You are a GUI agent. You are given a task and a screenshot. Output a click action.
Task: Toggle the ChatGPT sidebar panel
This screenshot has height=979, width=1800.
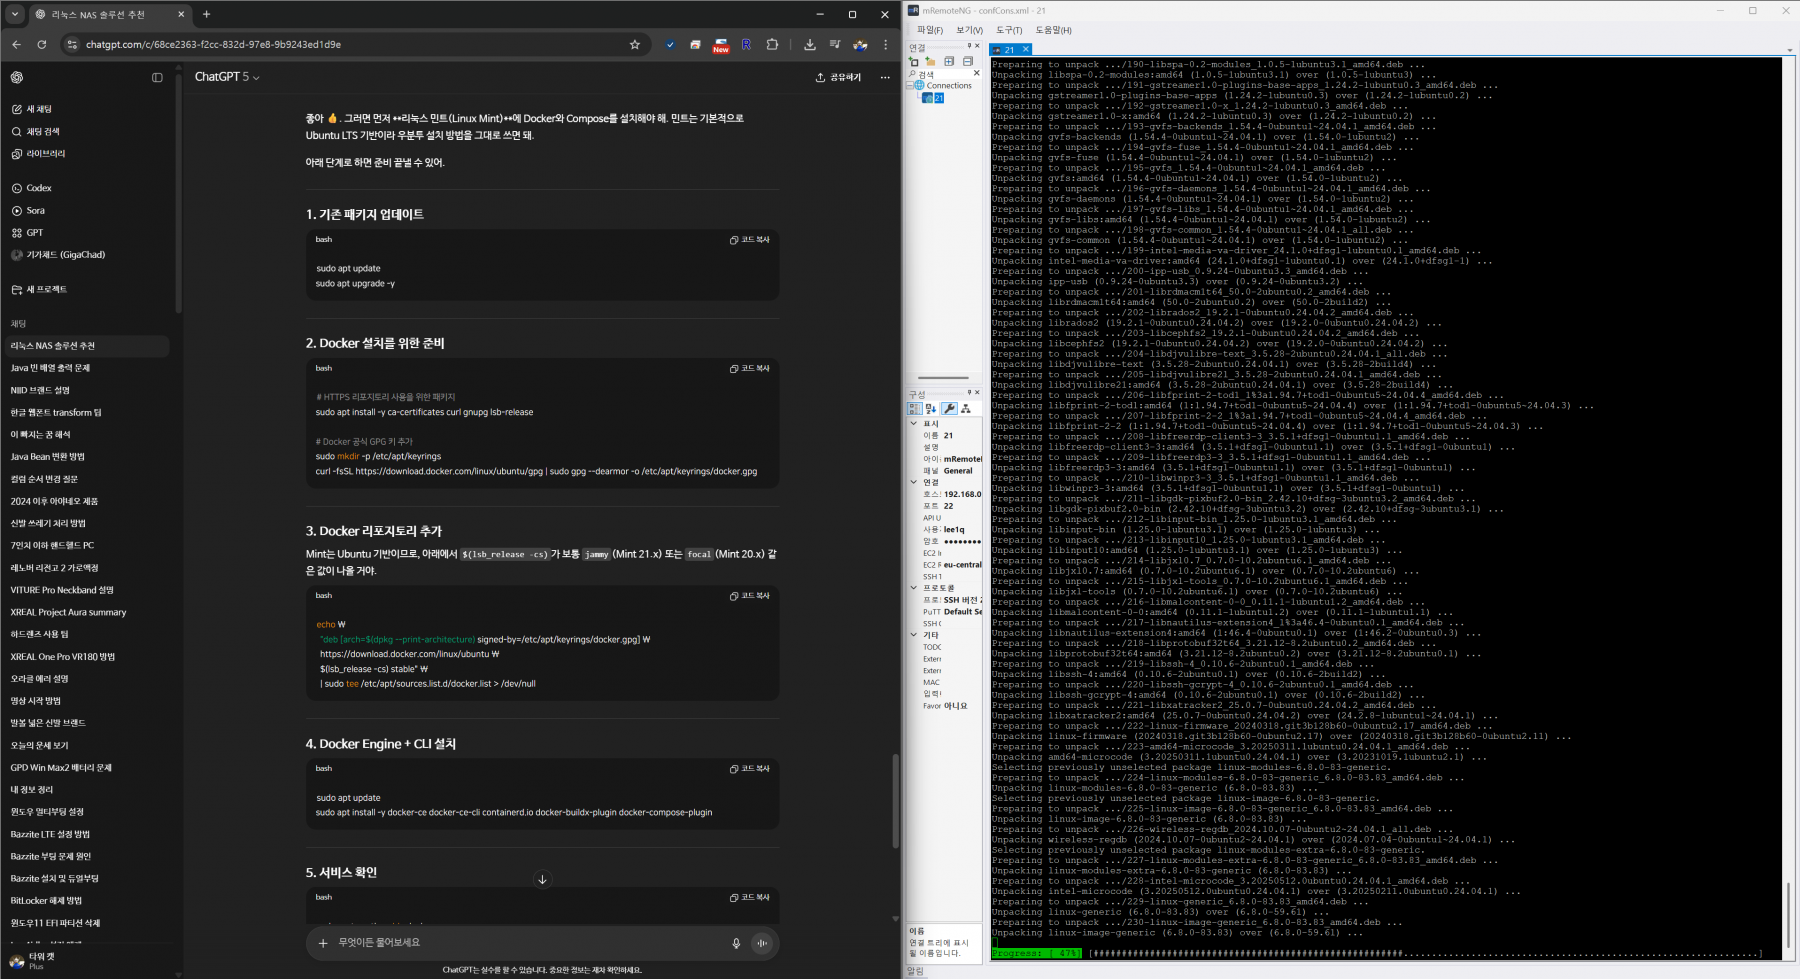point(157,77)
